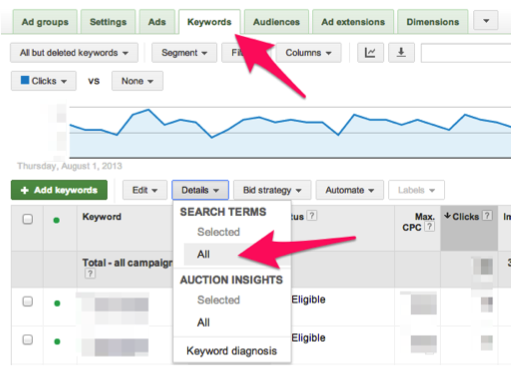This screenshot has height=366, width=512.
Task: Click Eligible status in second keyword row
Action: pyautogui.click(x=308, y=338)
